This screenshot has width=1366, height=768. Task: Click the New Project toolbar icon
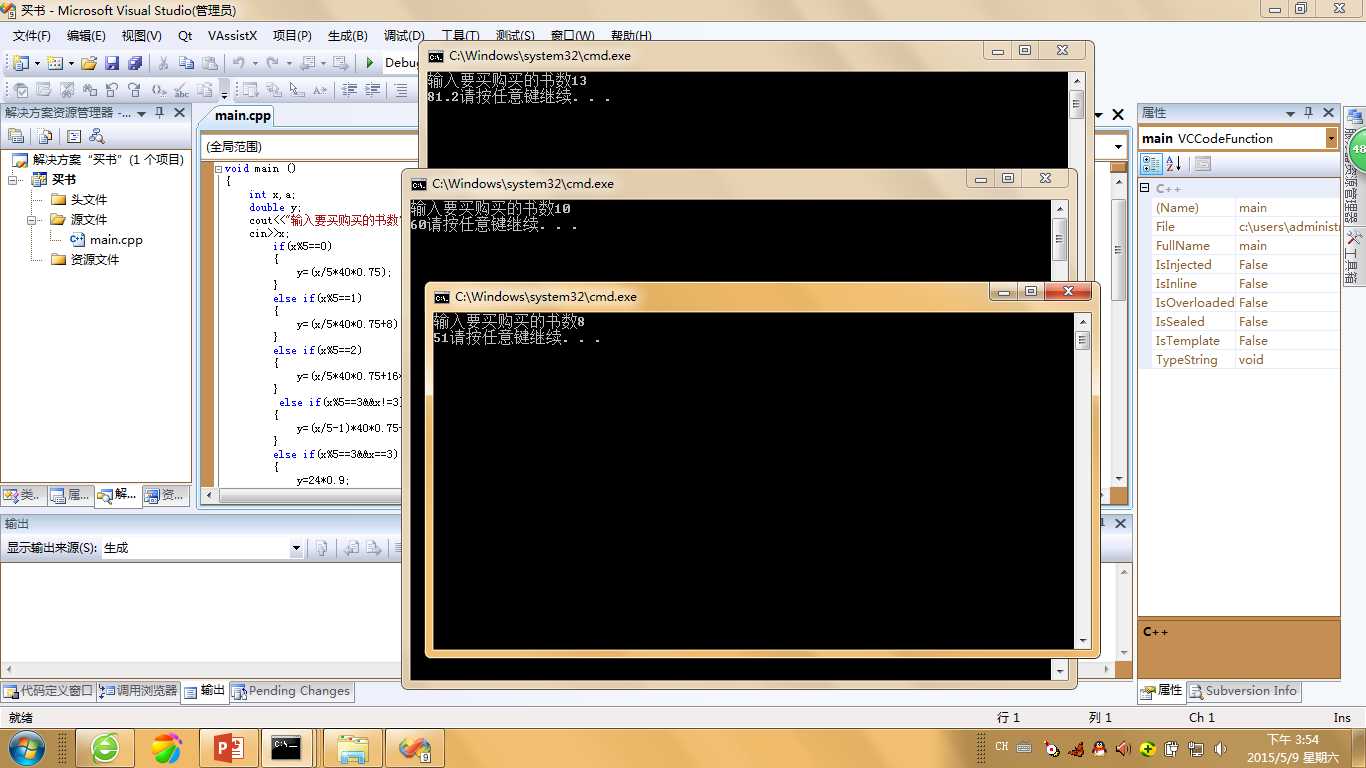20,63
